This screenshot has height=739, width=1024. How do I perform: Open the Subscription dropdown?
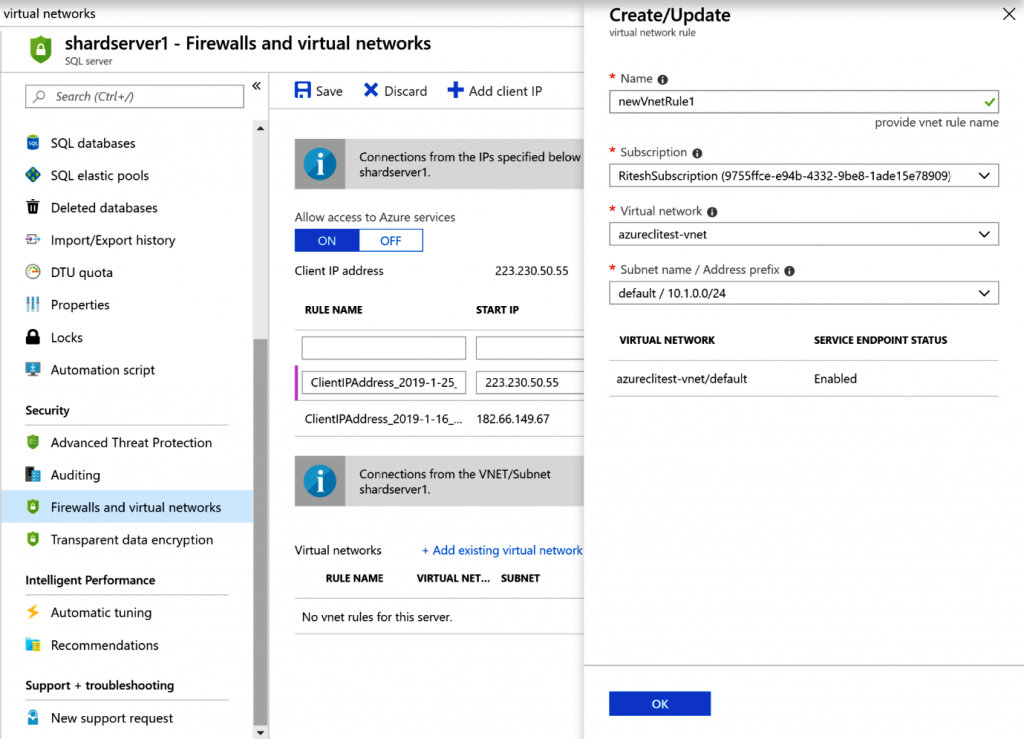[x=803, y=176]
